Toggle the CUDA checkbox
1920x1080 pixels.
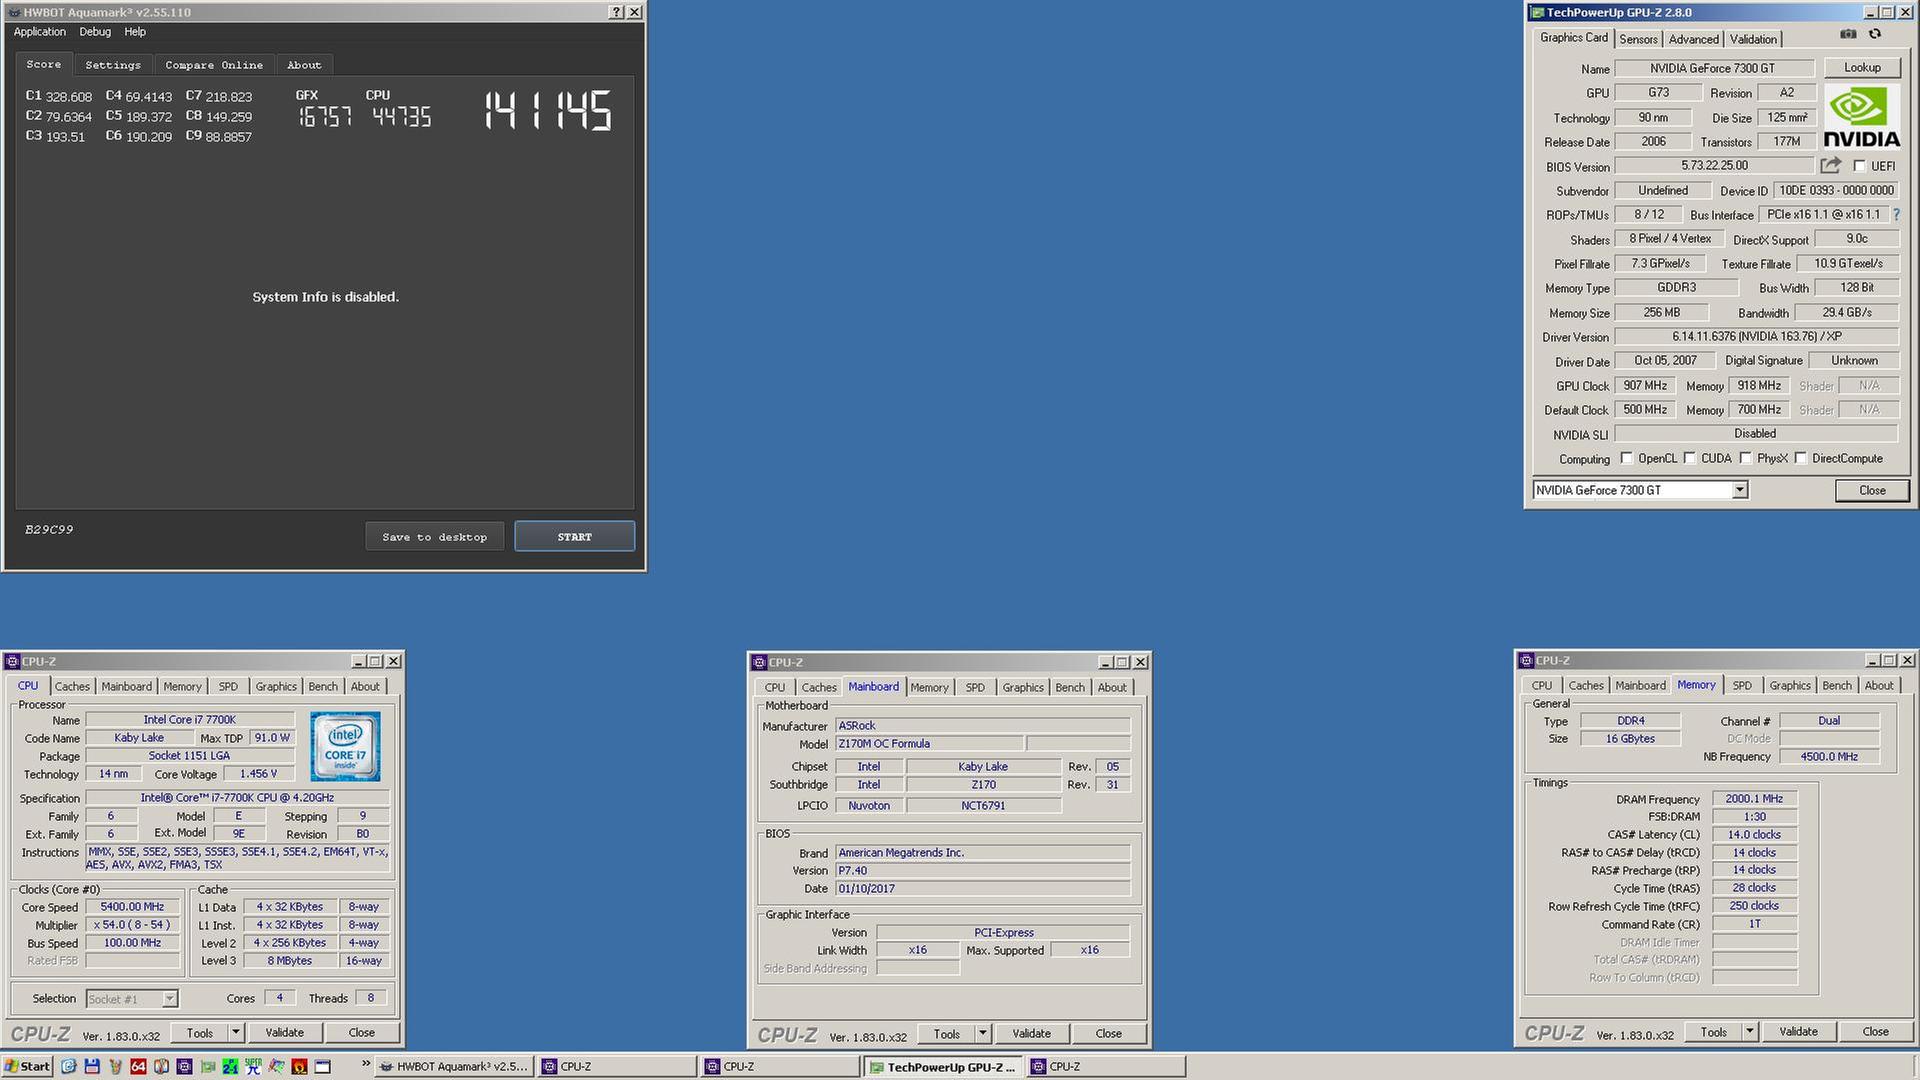pos(1690,458)
